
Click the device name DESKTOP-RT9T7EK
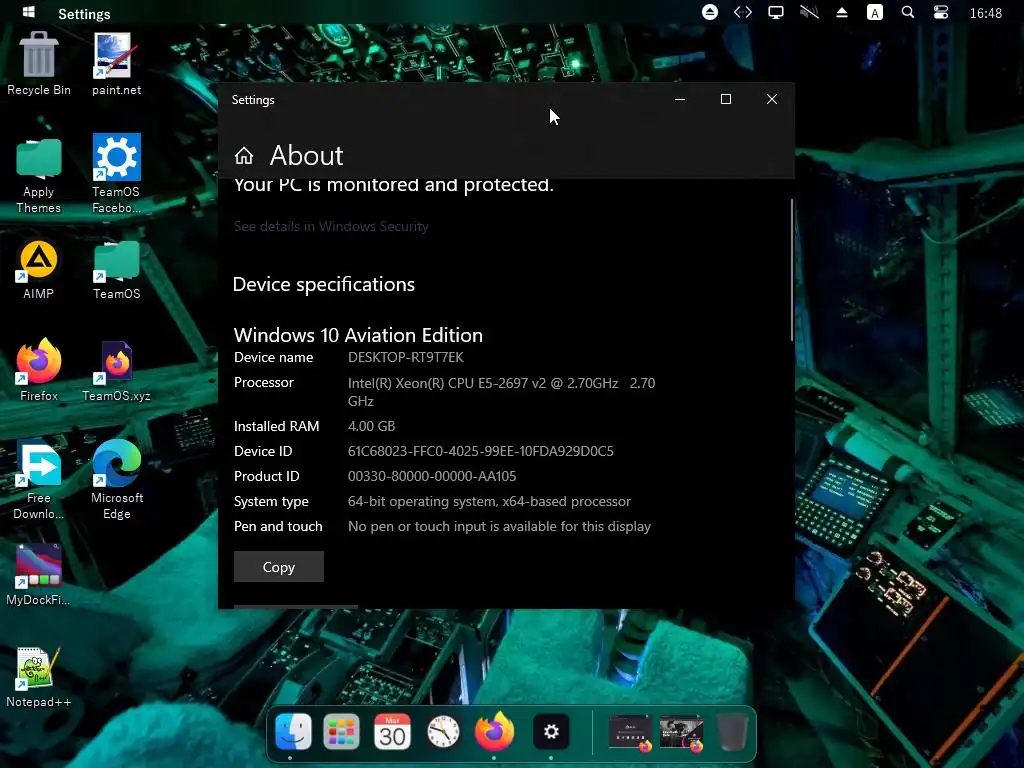406,357
